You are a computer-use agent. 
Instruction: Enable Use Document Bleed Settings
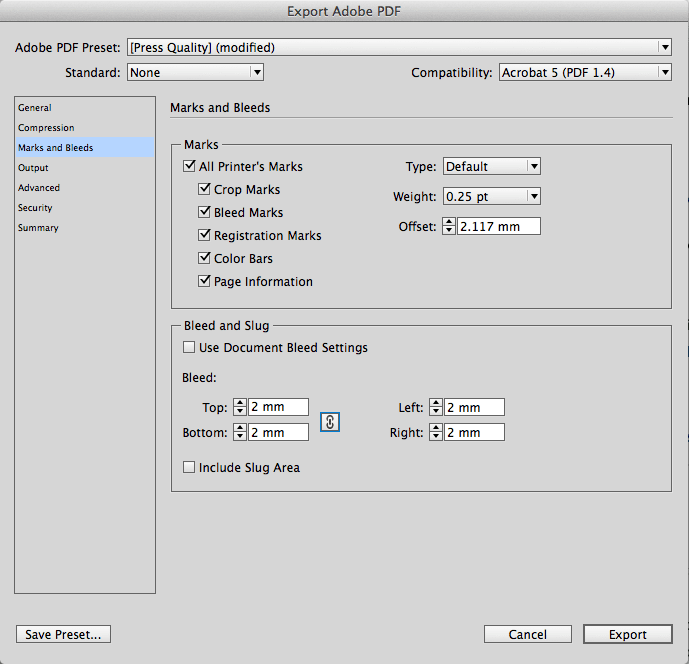pyautogui.click(x=189, y=347)
